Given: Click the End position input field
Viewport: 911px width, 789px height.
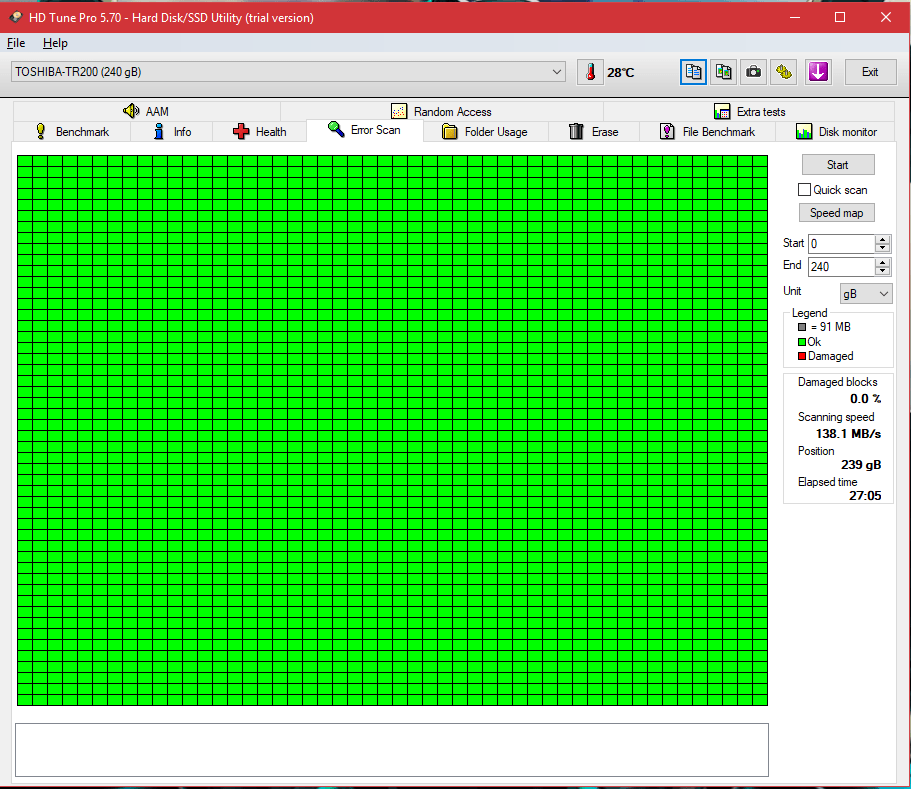Looking at the screenshot, I should pyautogui.click(x=841, y=267).
